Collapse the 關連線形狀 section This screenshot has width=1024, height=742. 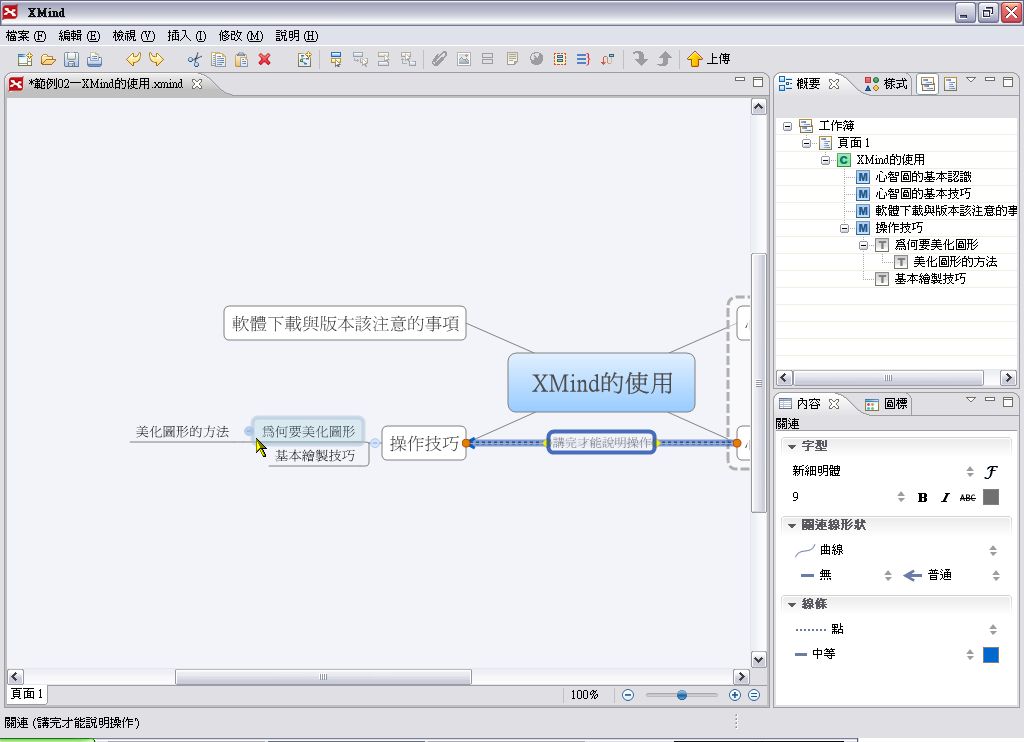coord(792,525)
